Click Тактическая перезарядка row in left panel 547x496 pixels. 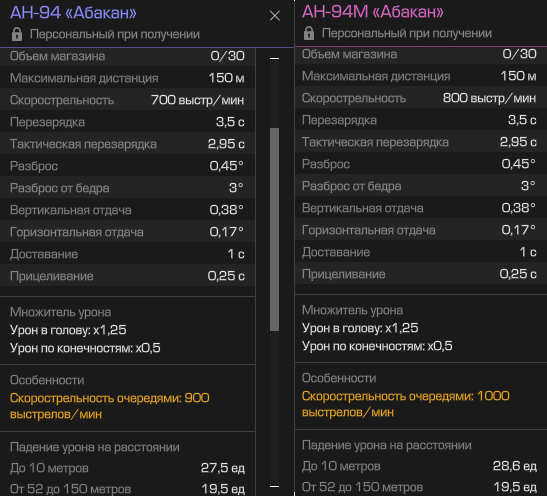127,143
